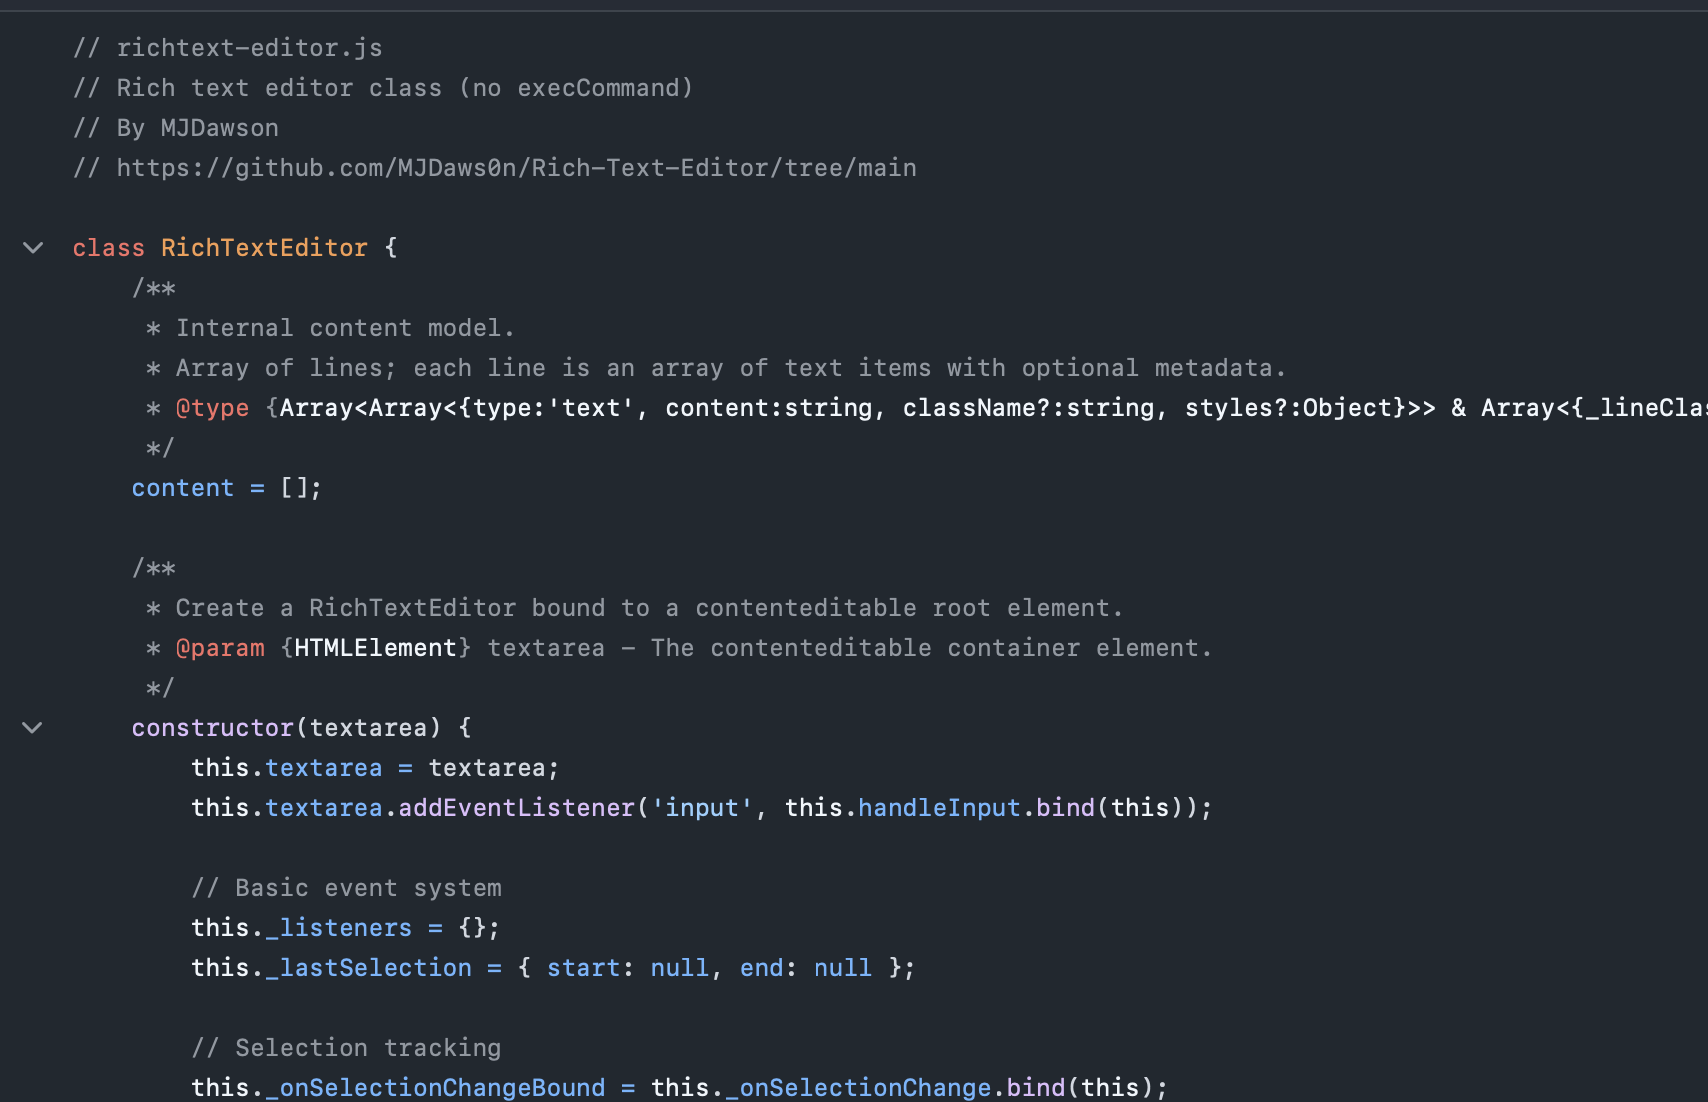Screen dimensions: 1708x1102
Task: Click the // By MJDawson comment line
Action: [x=176, y=127]
